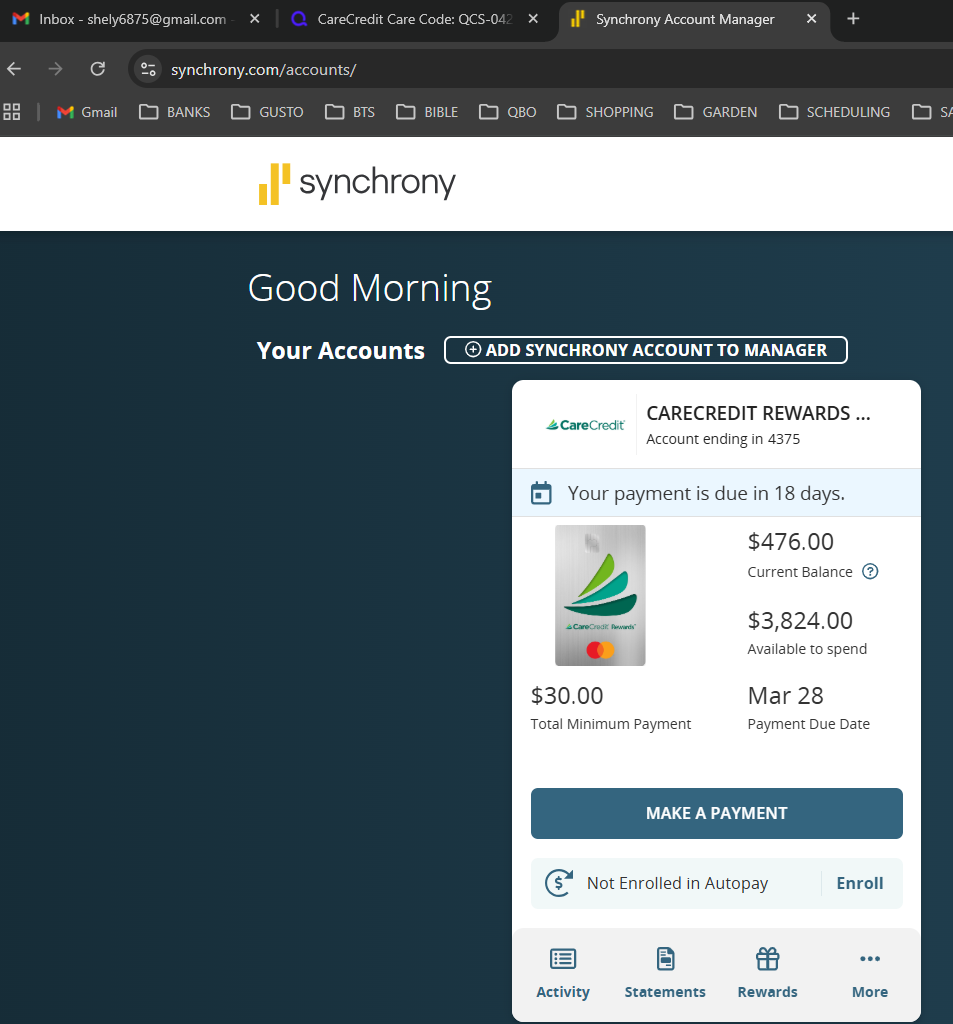Close the Gmail Inbox tab

click(x=255, y=19)
